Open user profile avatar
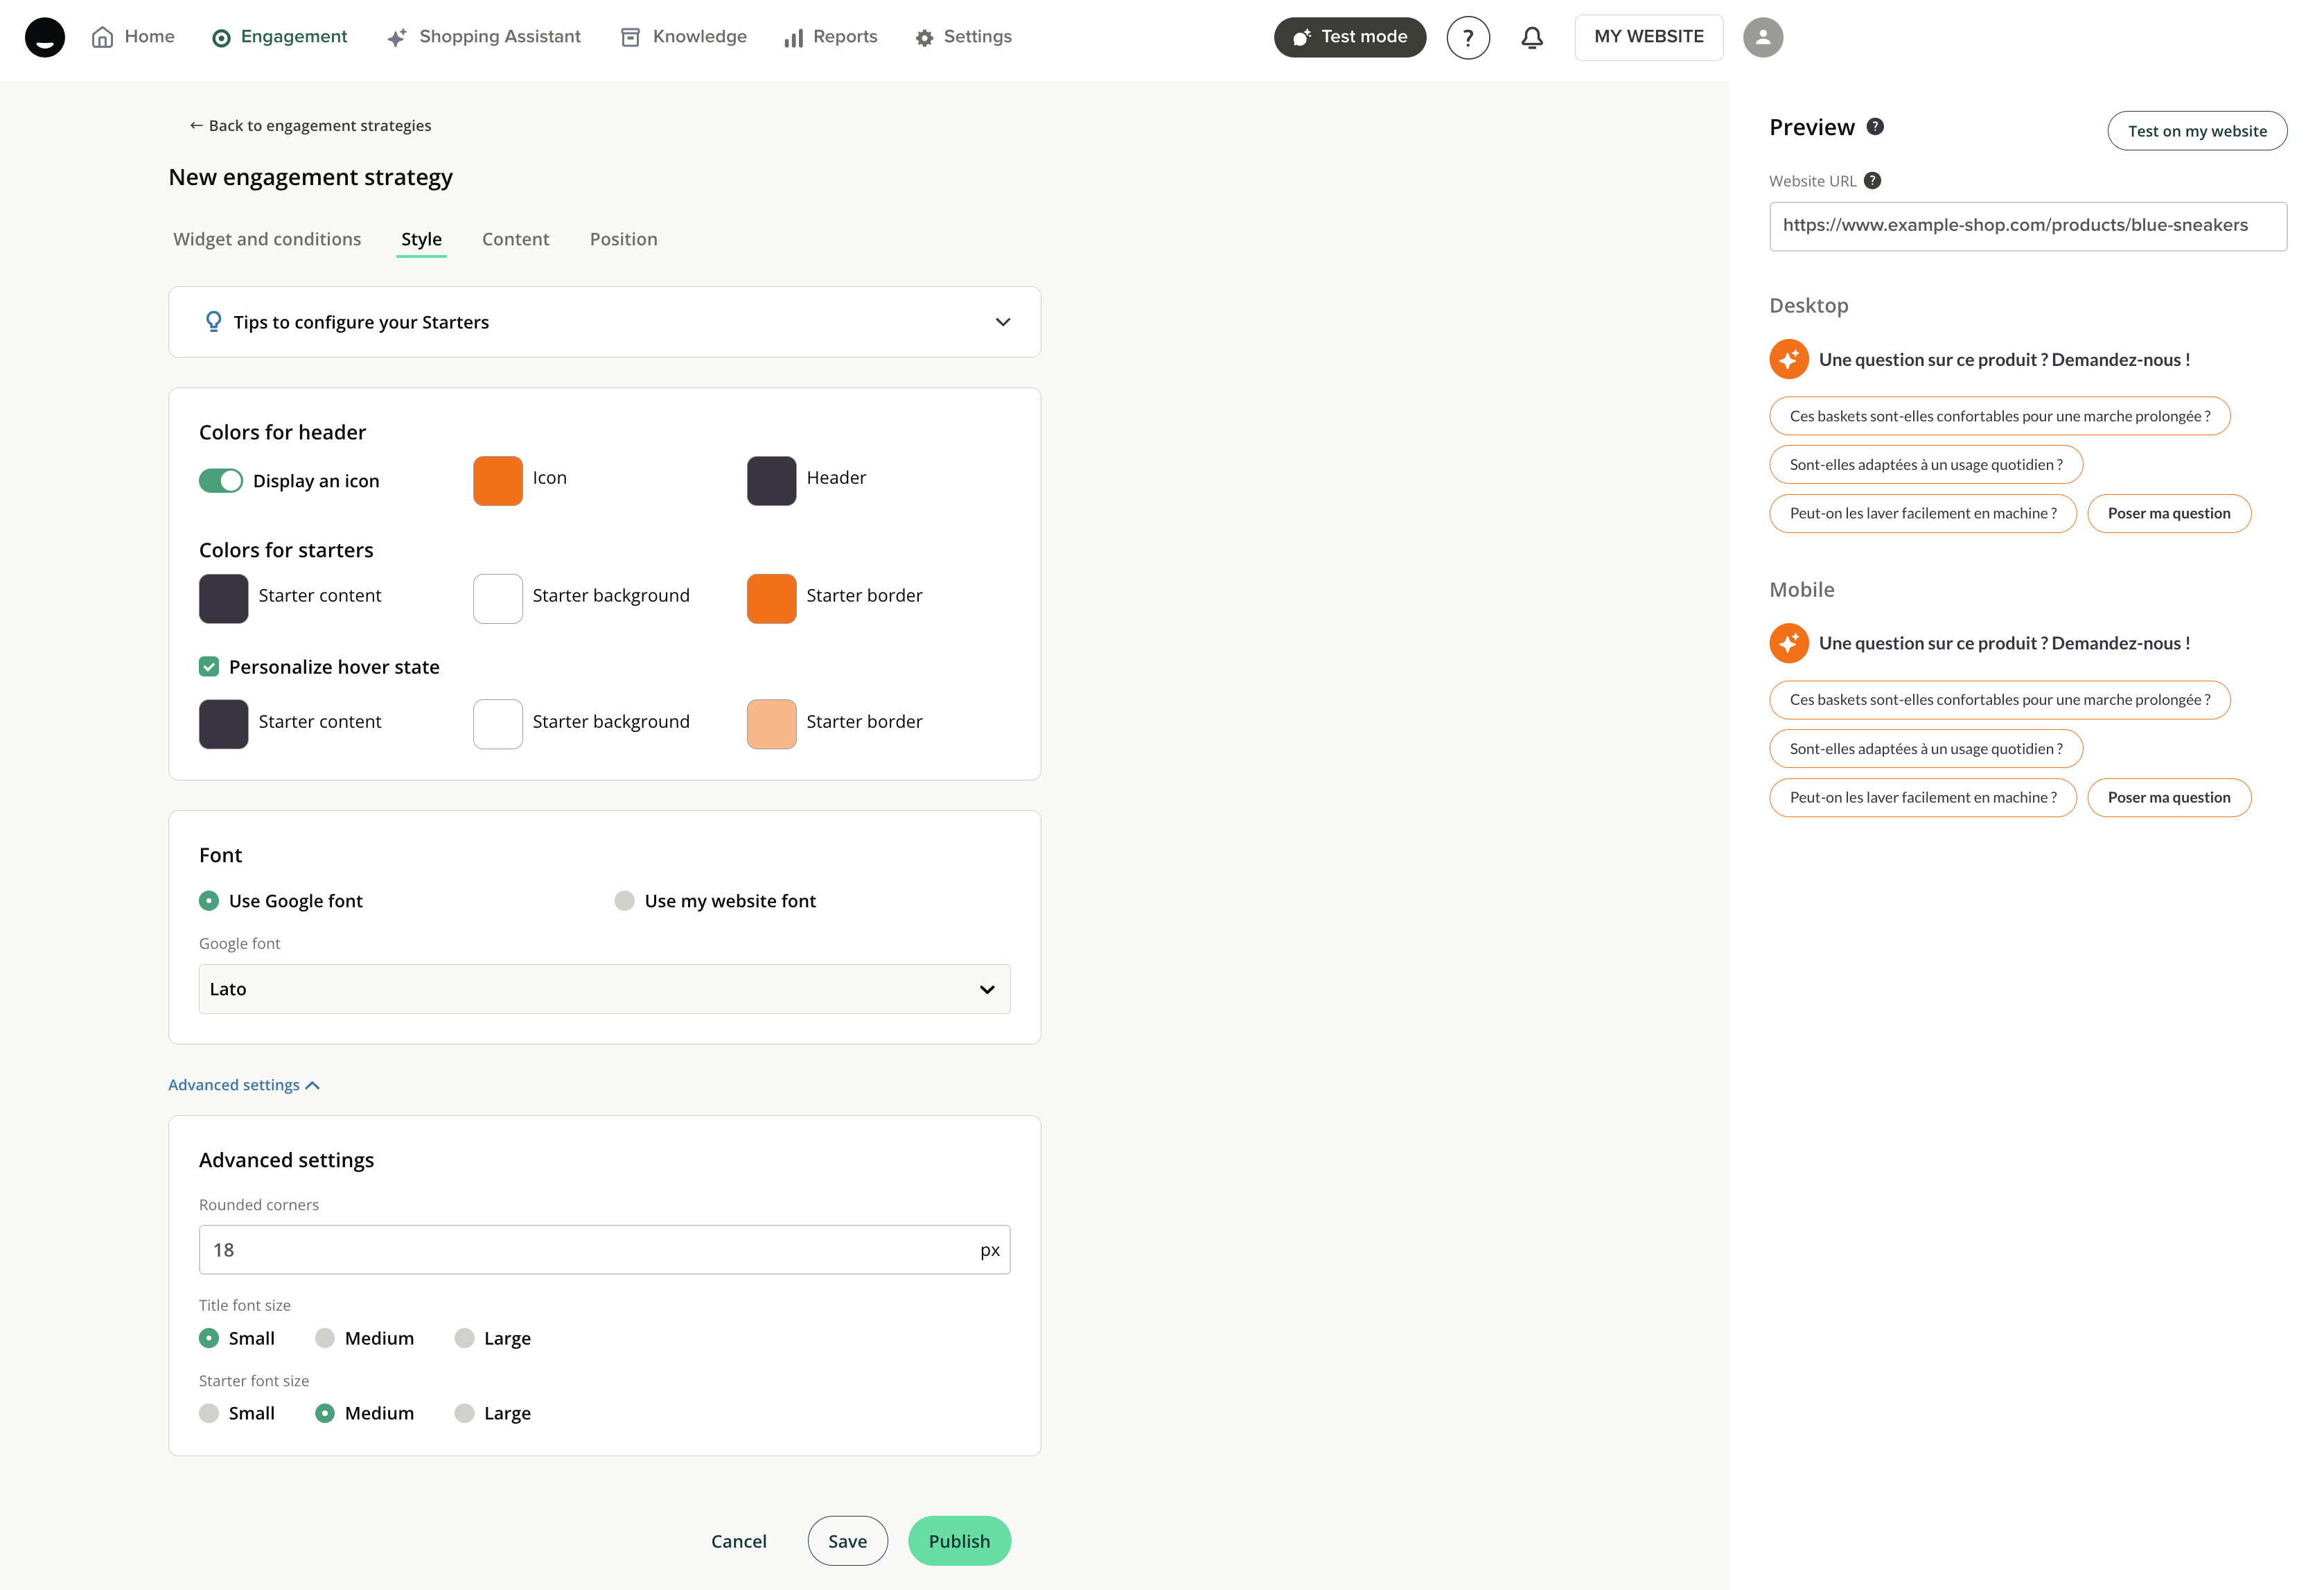Image resolution: width=2324 pixels, height=1590 pixels. 1763,38
